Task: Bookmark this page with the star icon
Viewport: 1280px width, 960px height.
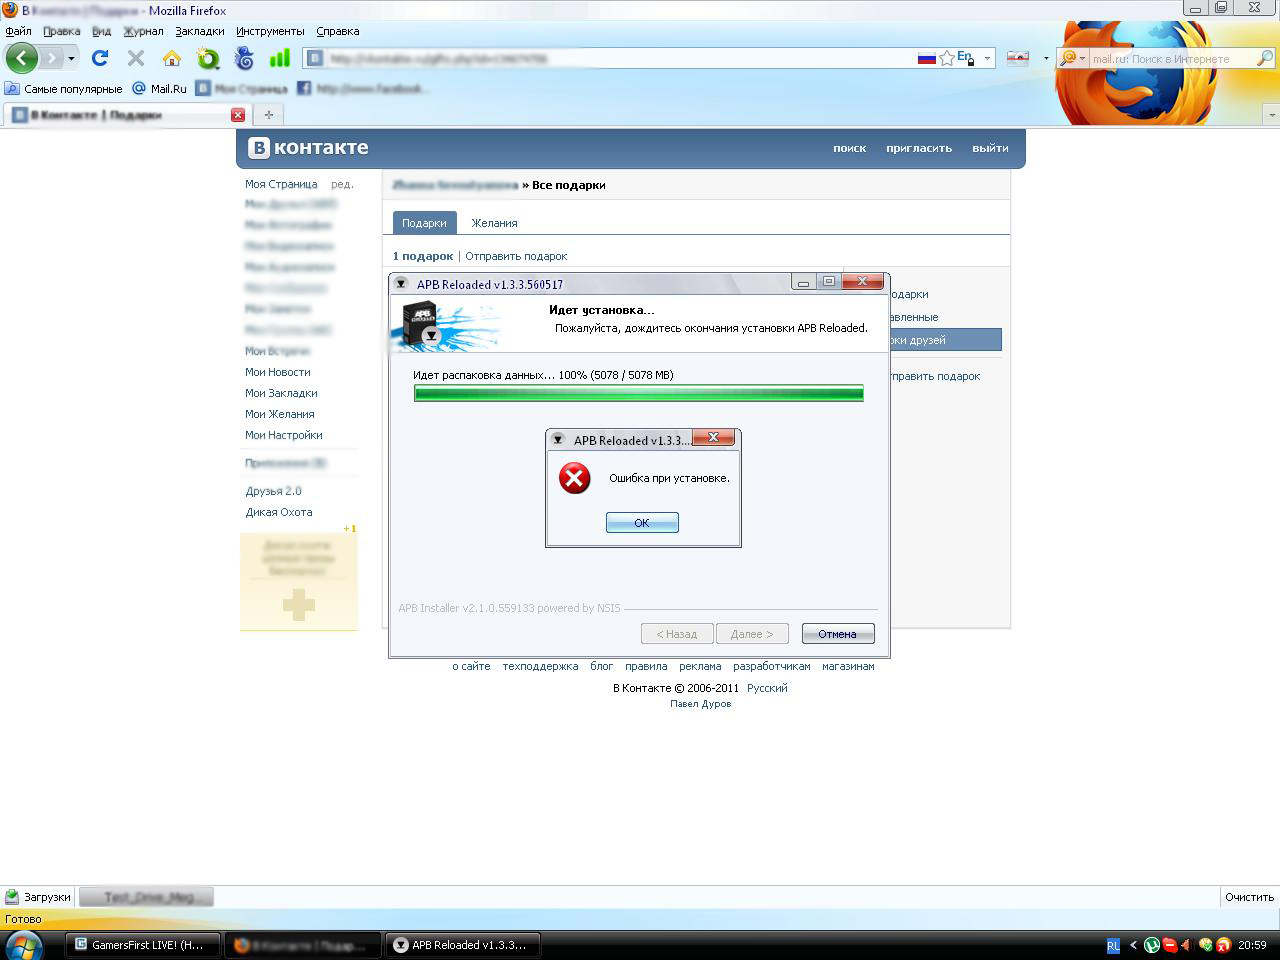Action: (946, 58)
